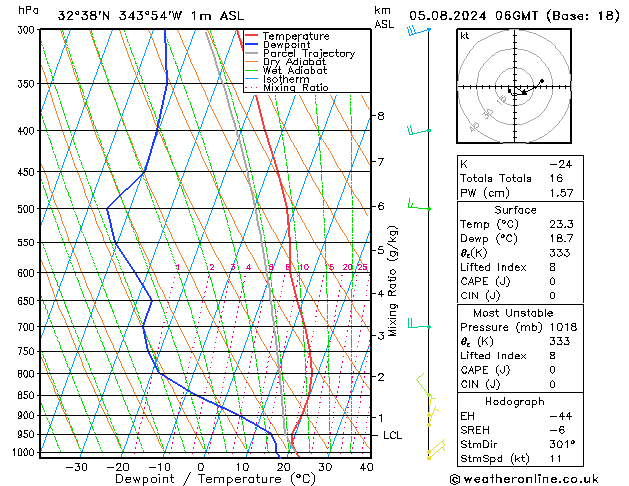The width and height of the screenshot is (629, 486).
Task: Click the copyright symbol beside weatheronline
Action: (457, 478)
